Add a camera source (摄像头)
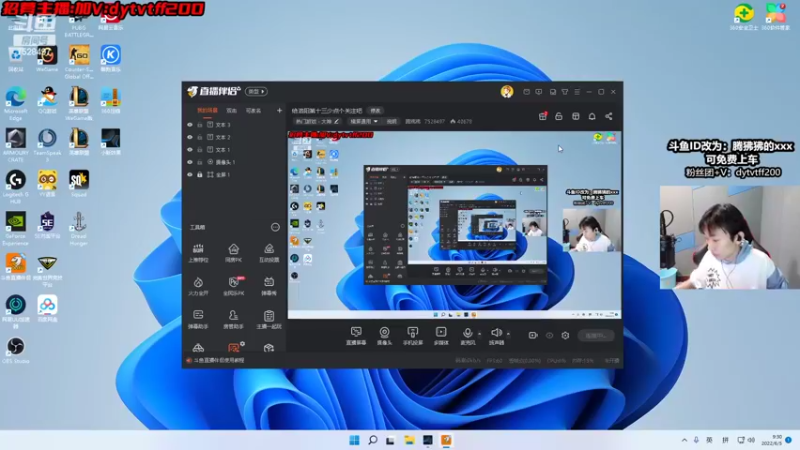Viewport: 800px width, 450px height. pyautogui.click(x=384, y=336)
